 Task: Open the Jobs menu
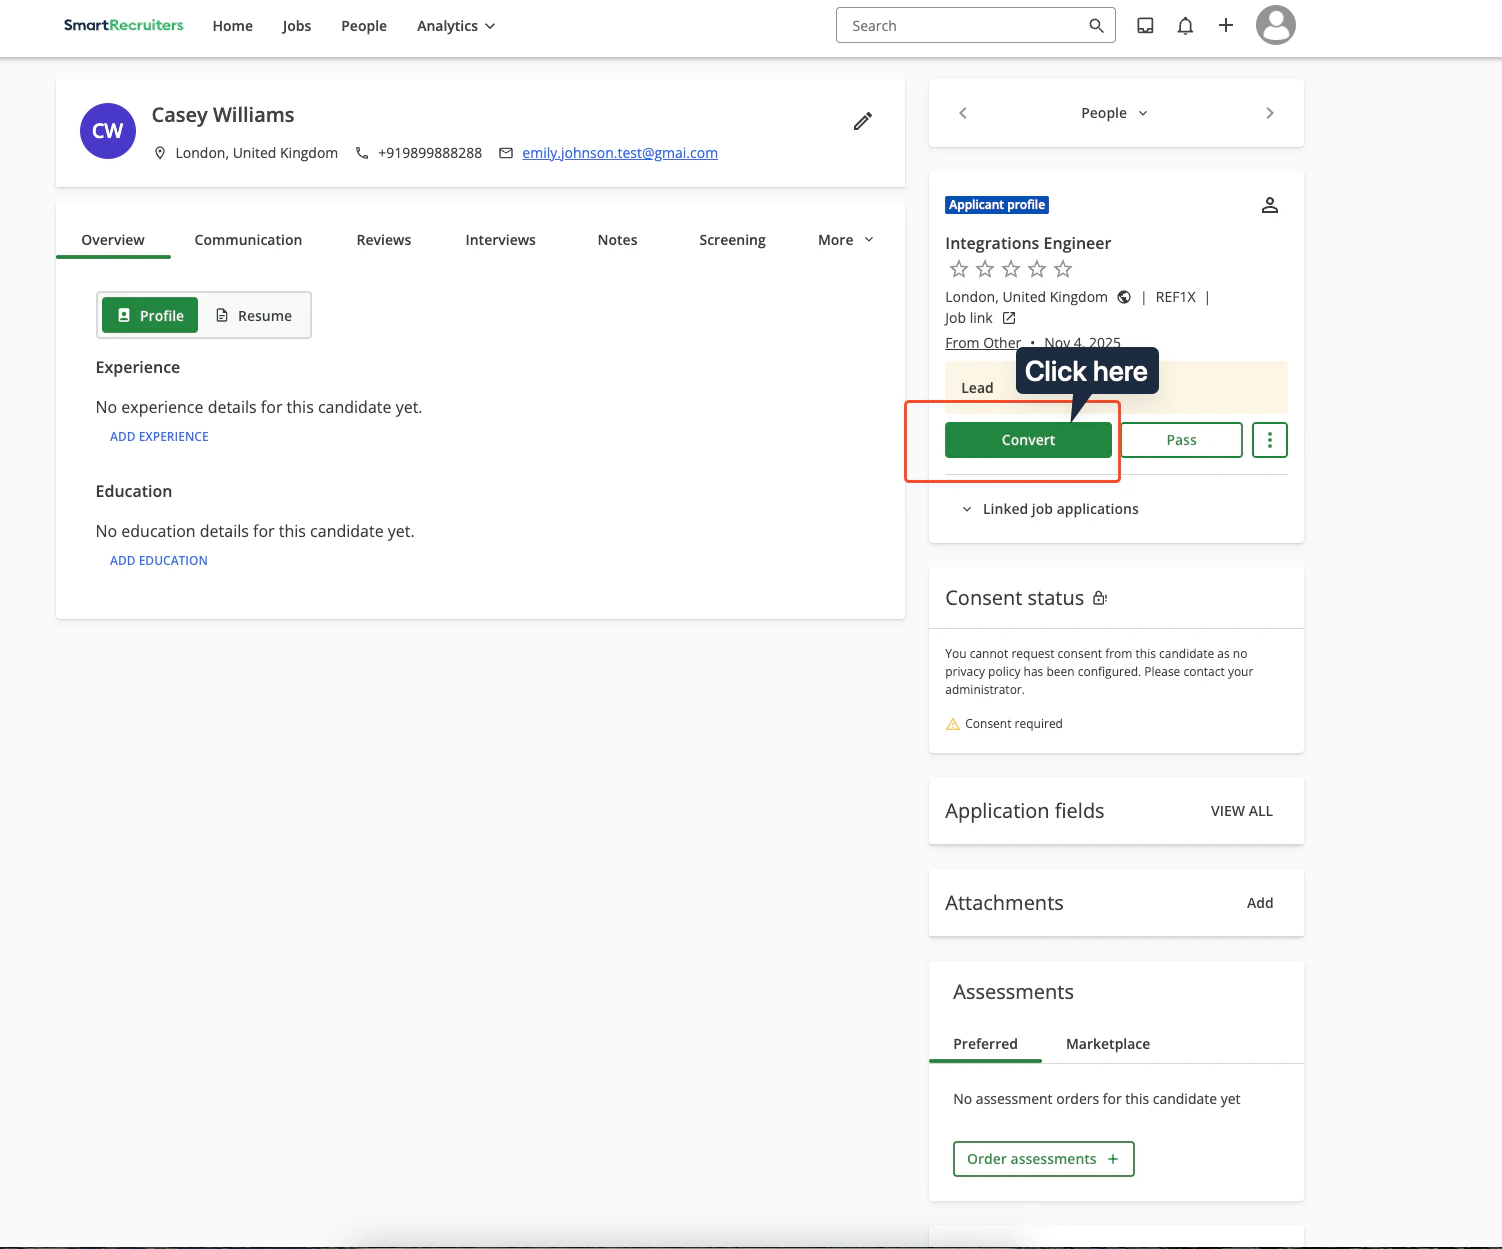pos(297,26)
